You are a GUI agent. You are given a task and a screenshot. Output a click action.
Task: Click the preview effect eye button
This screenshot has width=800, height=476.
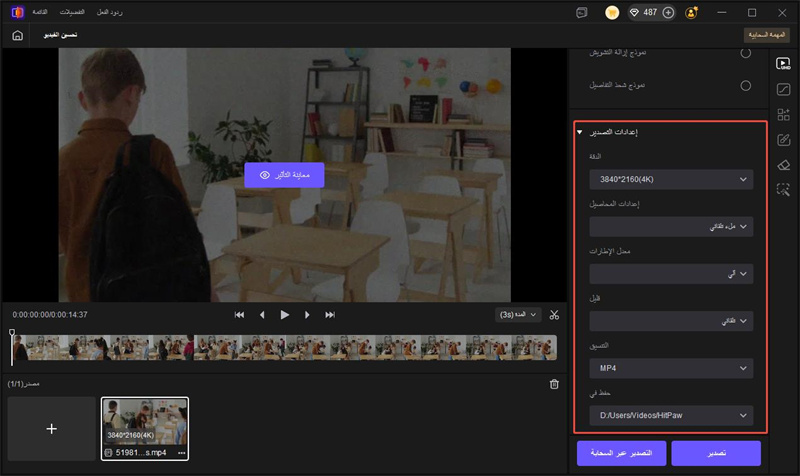click(284, 175)
